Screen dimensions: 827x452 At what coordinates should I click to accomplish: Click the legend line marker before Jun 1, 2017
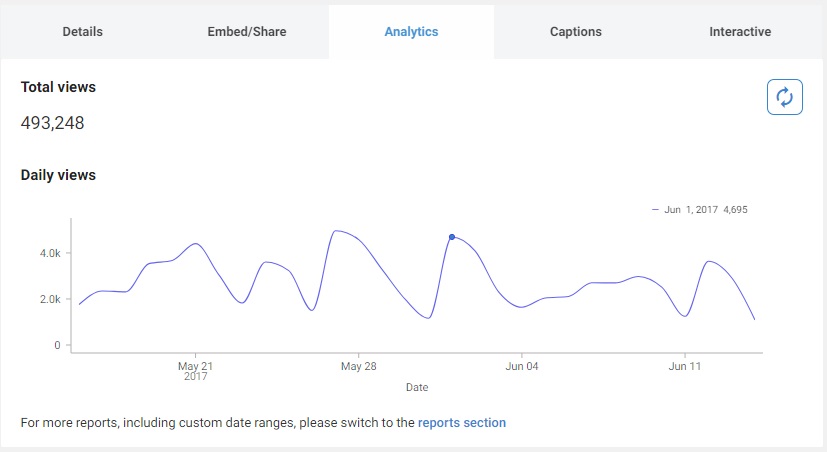656,210
